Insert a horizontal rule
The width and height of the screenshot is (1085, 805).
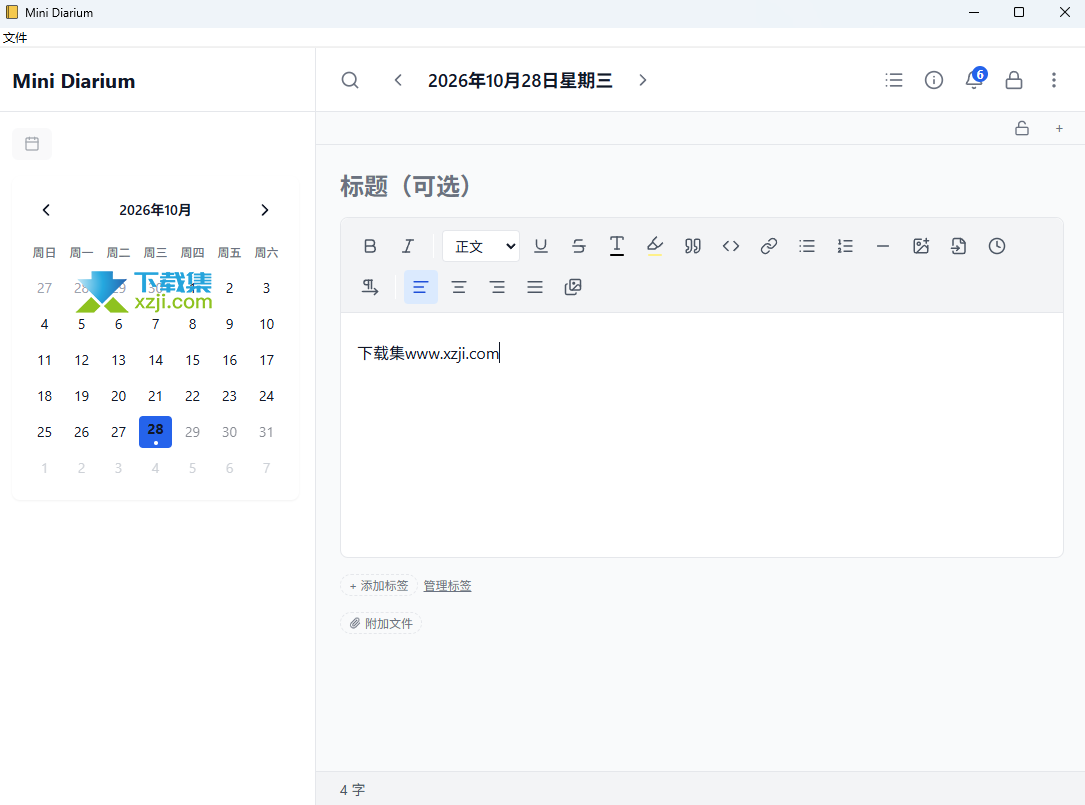pos(883,246)
